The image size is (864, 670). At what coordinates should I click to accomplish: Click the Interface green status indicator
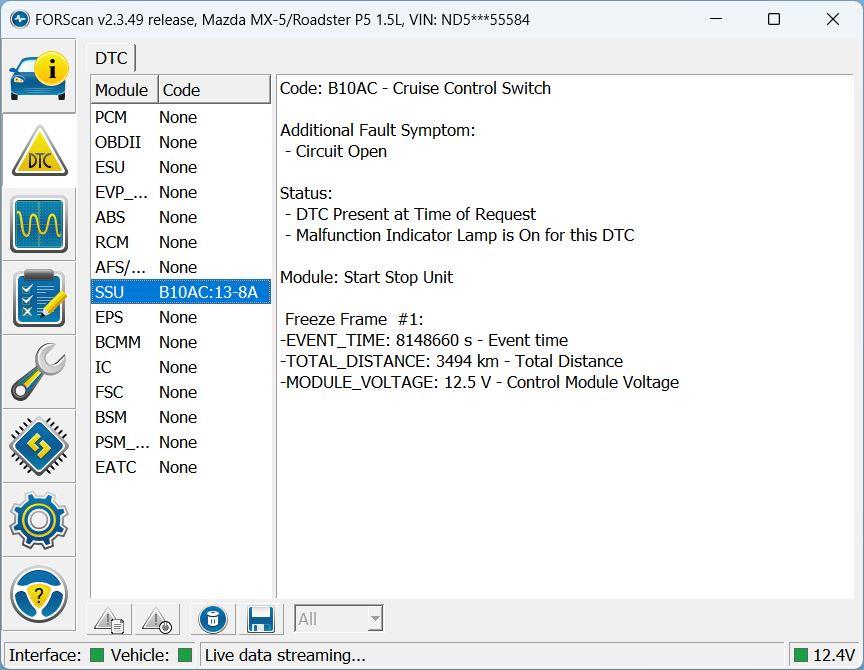97,655
